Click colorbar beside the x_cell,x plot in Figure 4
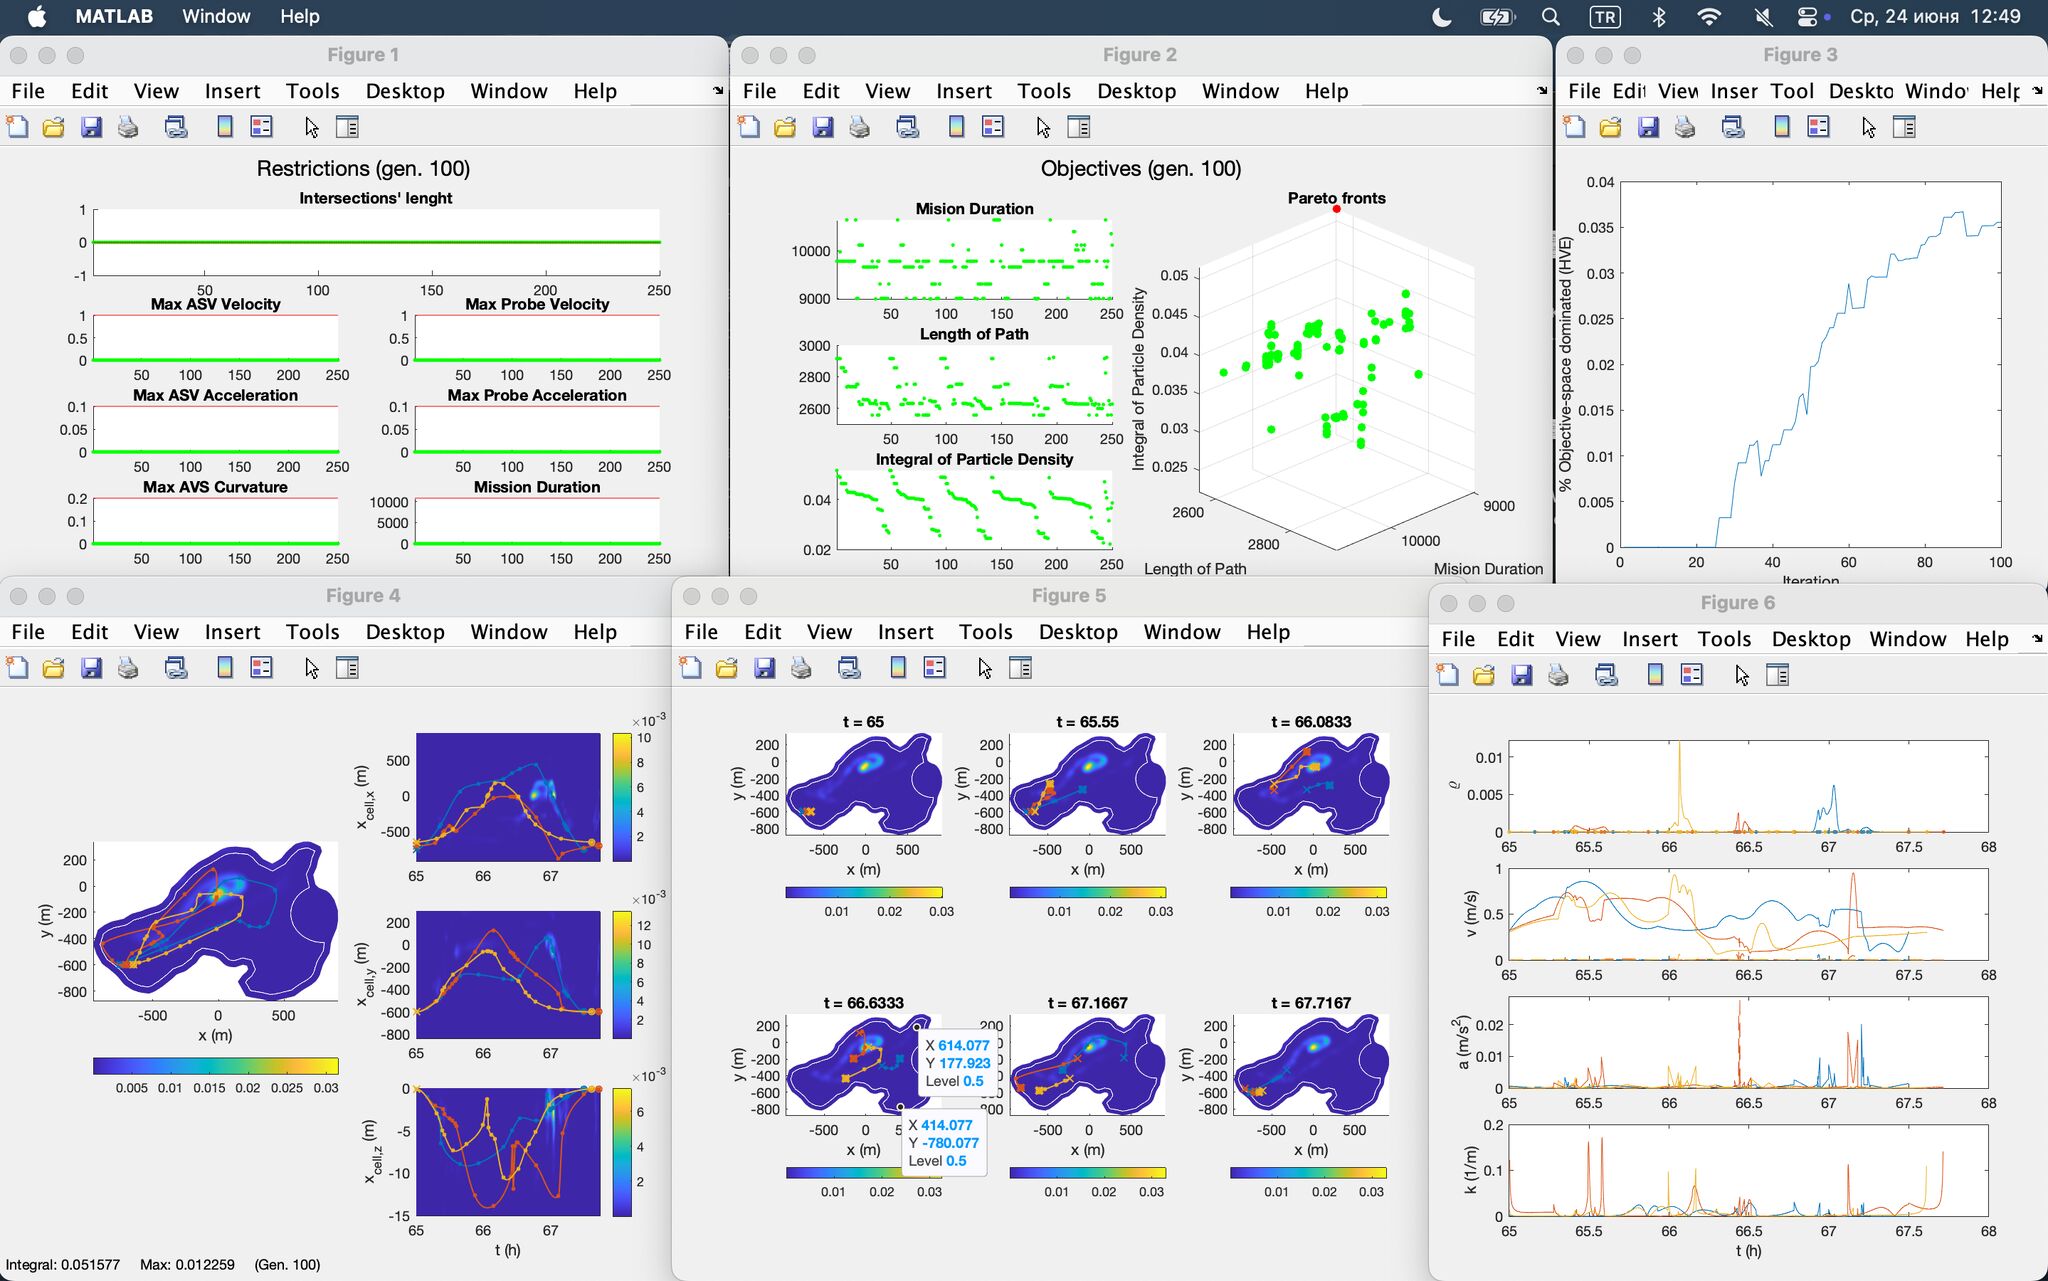This screenshot has width=2048, height=1281. click(x=622, y=797)
